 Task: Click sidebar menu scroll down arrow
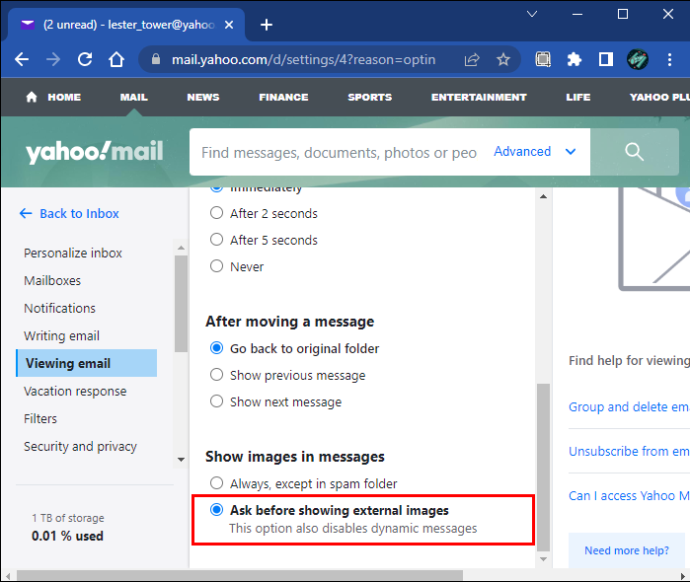coord(181,460)
